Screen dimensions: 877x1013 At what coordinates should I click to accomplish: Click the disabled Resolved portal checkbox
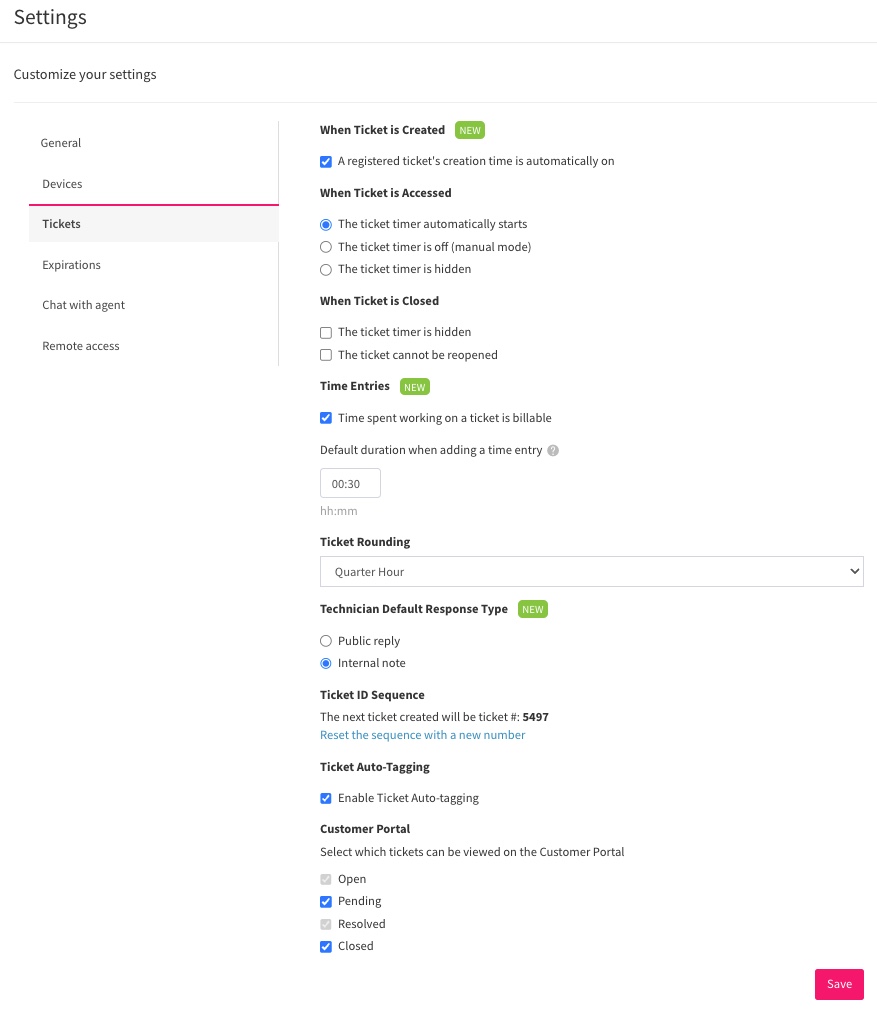(326, 924)
